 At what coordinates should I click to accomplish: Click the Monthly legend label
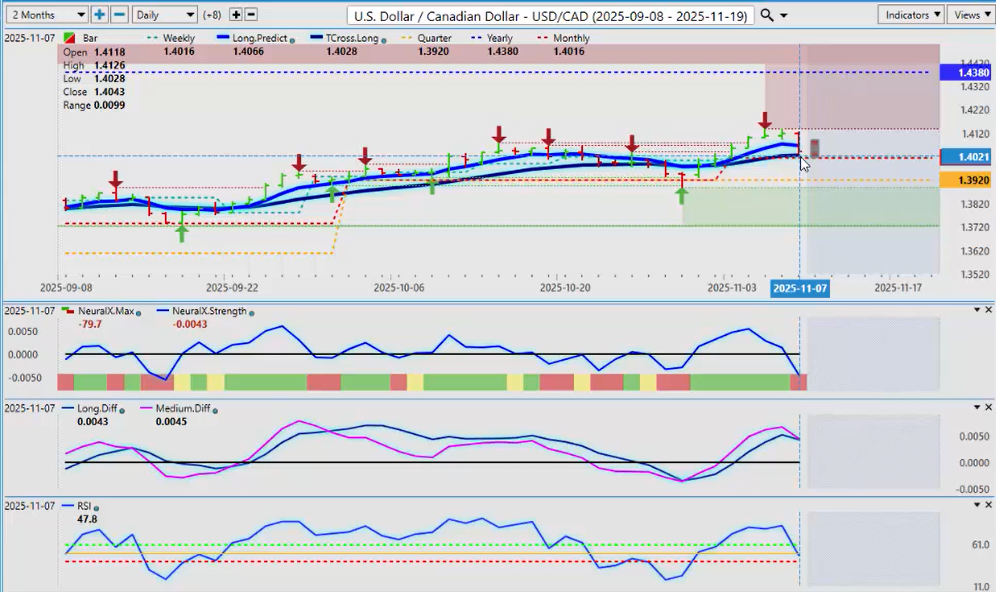point(570,38)
